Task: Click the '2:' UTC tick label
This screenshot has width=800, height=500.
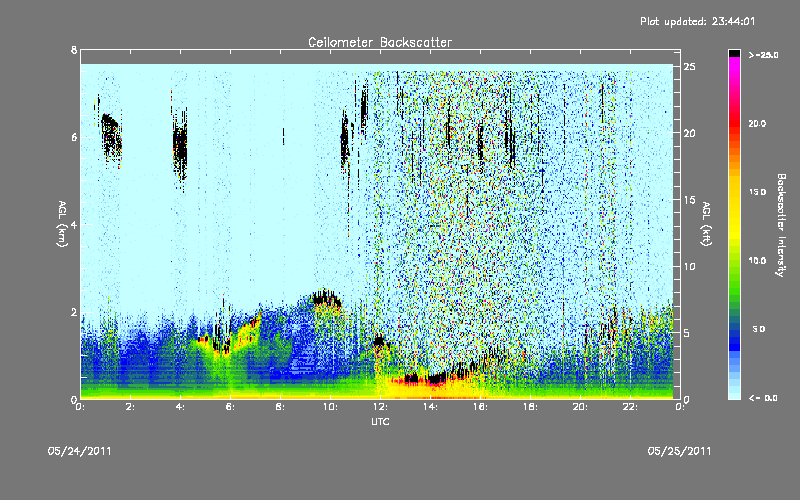Action: point(130,407)
